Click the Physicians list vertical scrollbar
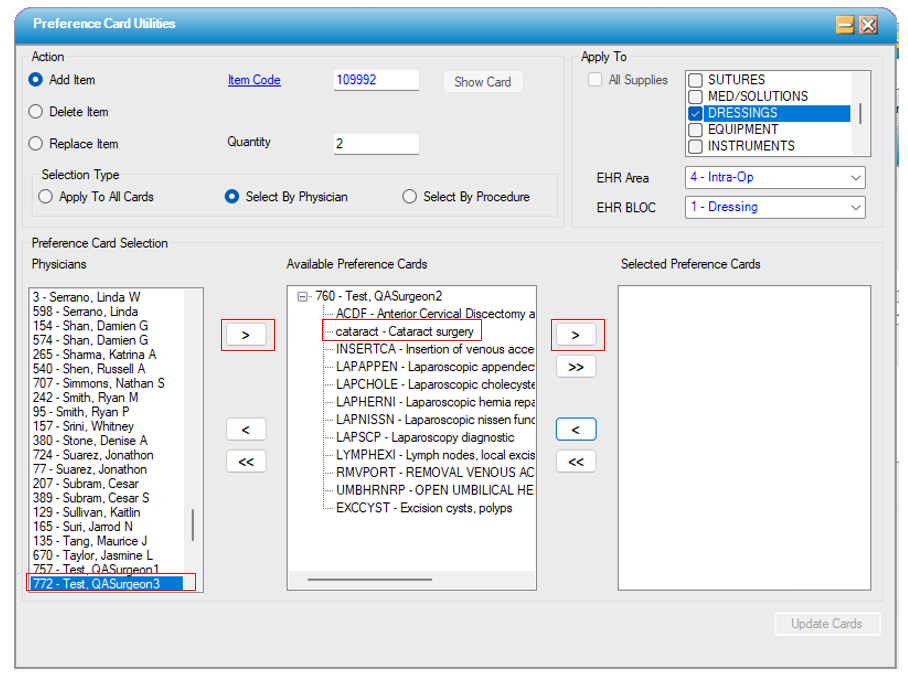The width and height of the screenshot is (908, 682). tap(192, 523)
